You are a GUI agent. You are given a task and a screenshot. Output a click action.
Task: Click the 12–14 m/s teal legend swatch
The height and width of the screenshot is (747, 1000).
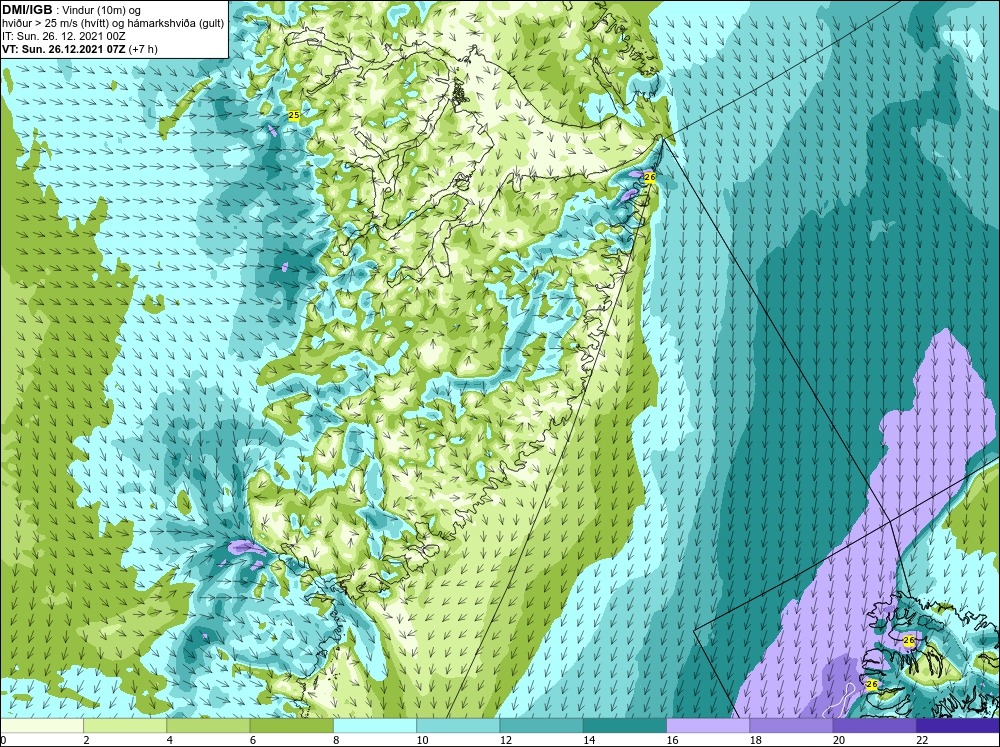pos(541,725)
